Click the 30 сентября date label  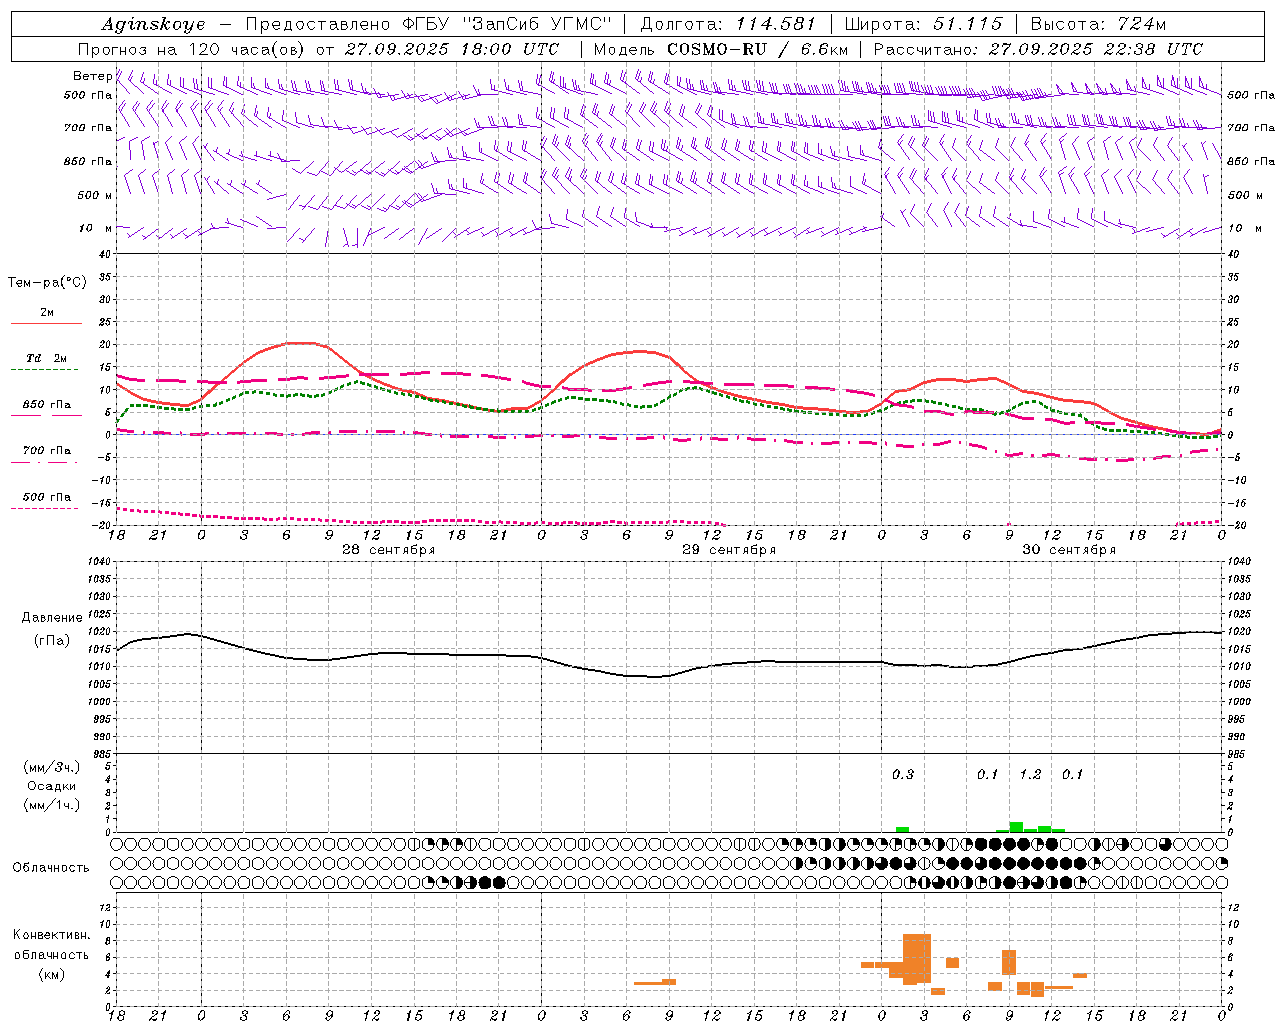(1069, 550)
